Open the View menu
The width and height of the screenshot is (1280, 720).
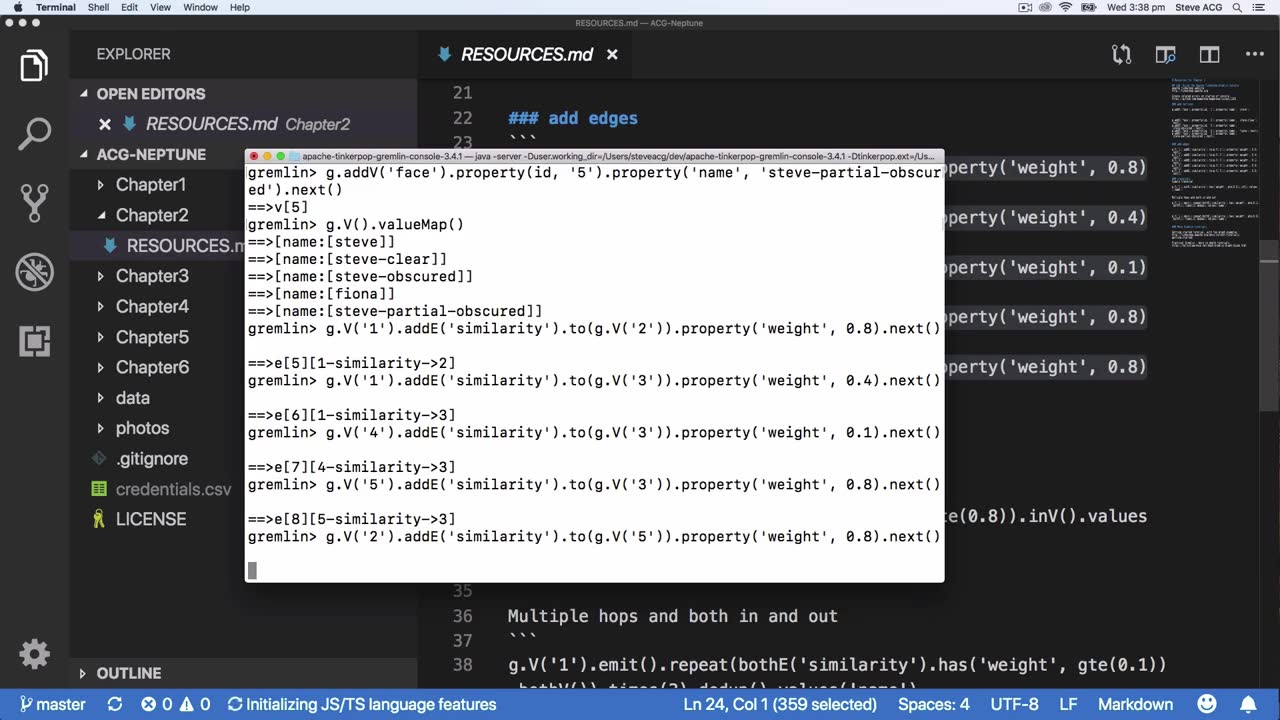(x=160, y=7)
